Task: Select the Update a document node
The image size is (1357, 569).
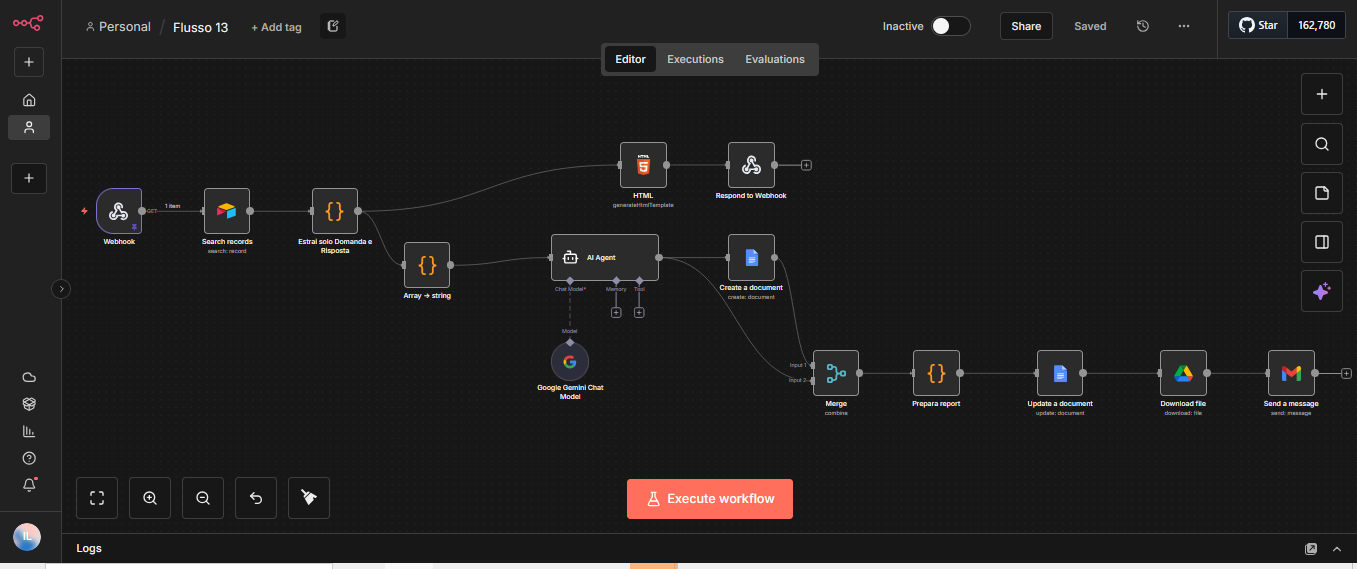Action: tap(1060, 373)
